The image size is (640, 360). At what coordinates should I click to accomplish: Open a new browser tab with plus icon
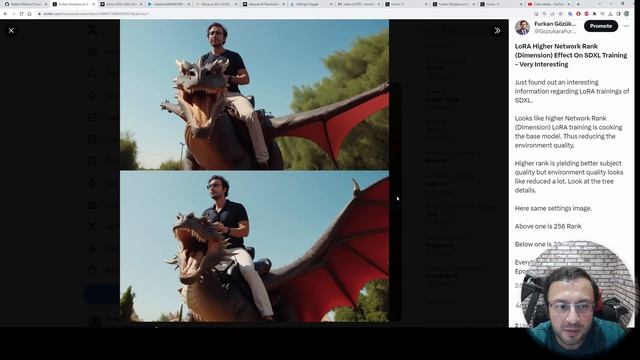pyautogui.click(x=578, y=4)
